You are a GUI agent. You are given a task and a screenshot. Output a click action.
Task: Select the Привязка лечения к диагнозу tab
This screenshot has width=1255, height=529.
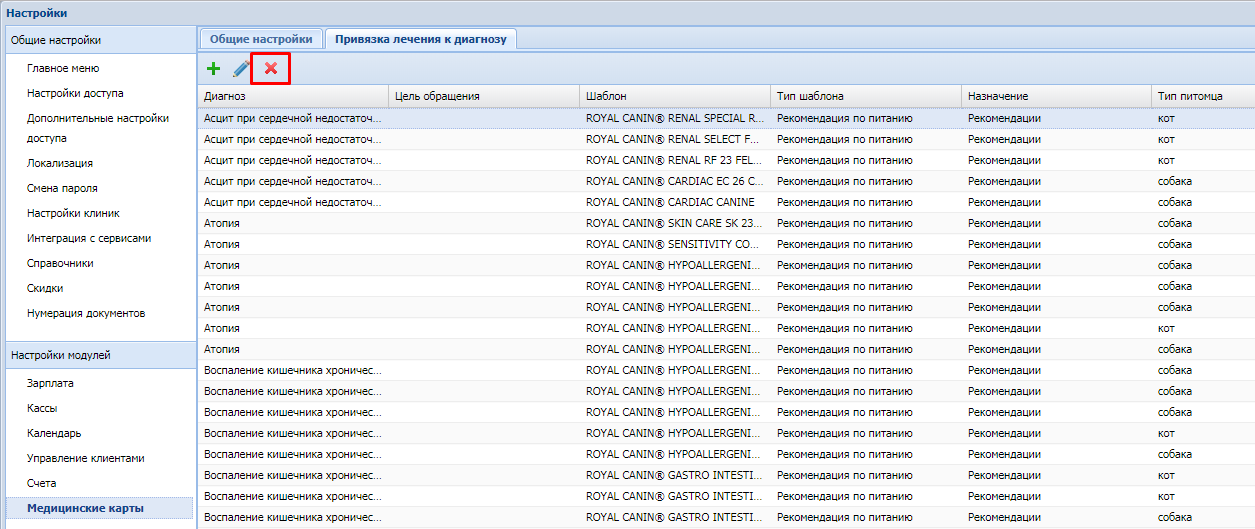click(x=421, y=39)
